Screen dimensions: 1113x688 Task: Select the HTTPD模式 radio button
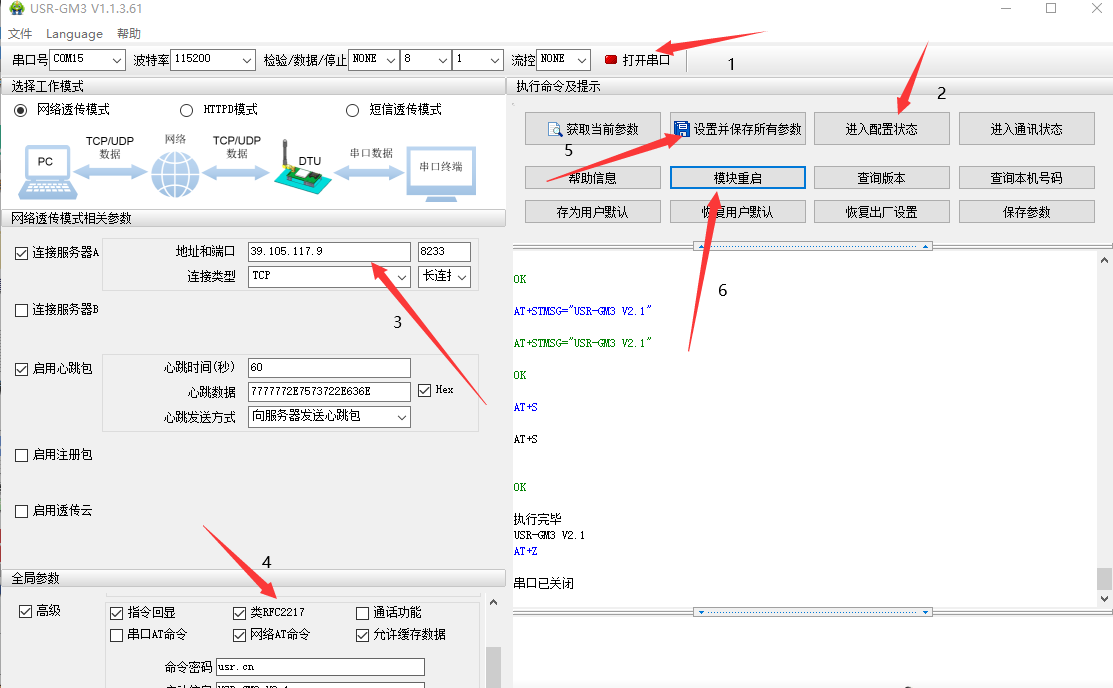pos(187,110)
